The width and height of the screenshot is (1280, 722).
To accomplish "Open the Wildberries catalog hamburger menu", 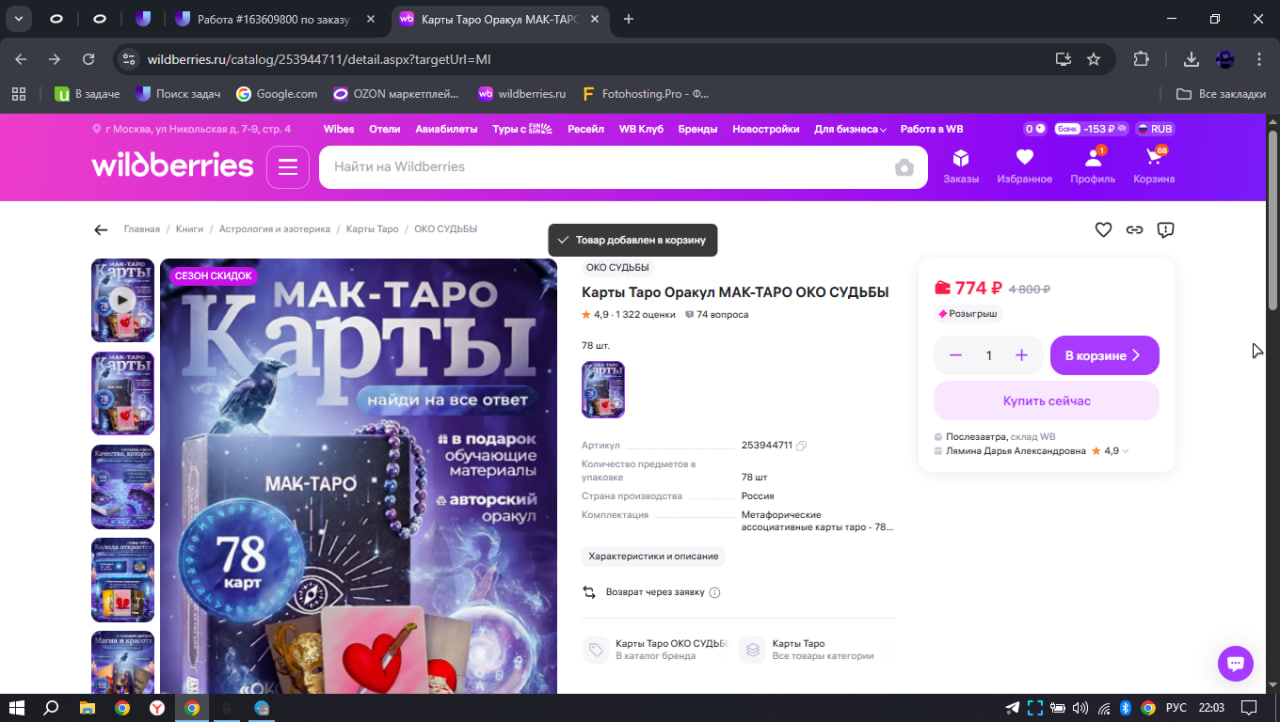I will tap(288, 167).
